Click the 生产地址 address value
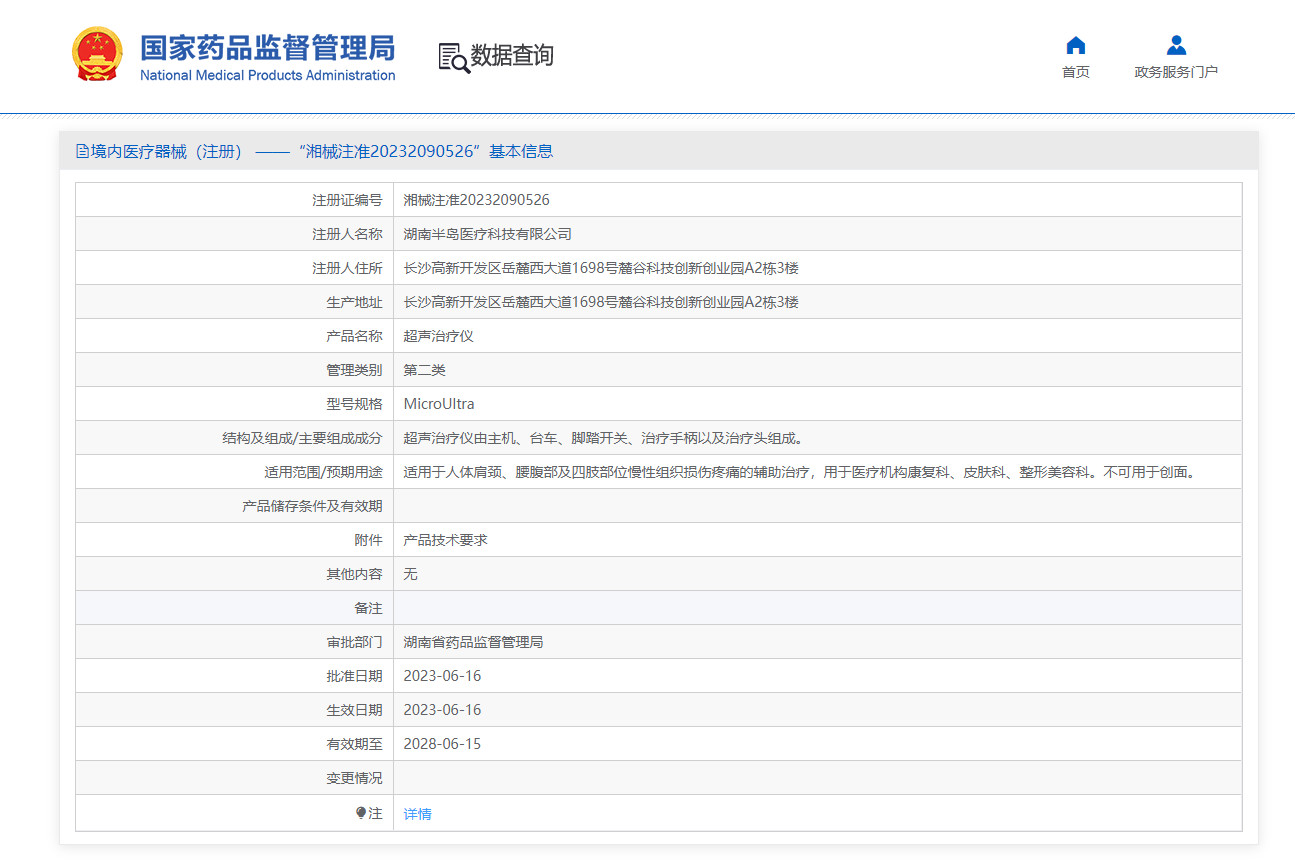Viewport: 1295px width, 860px height. coord(601,302)
